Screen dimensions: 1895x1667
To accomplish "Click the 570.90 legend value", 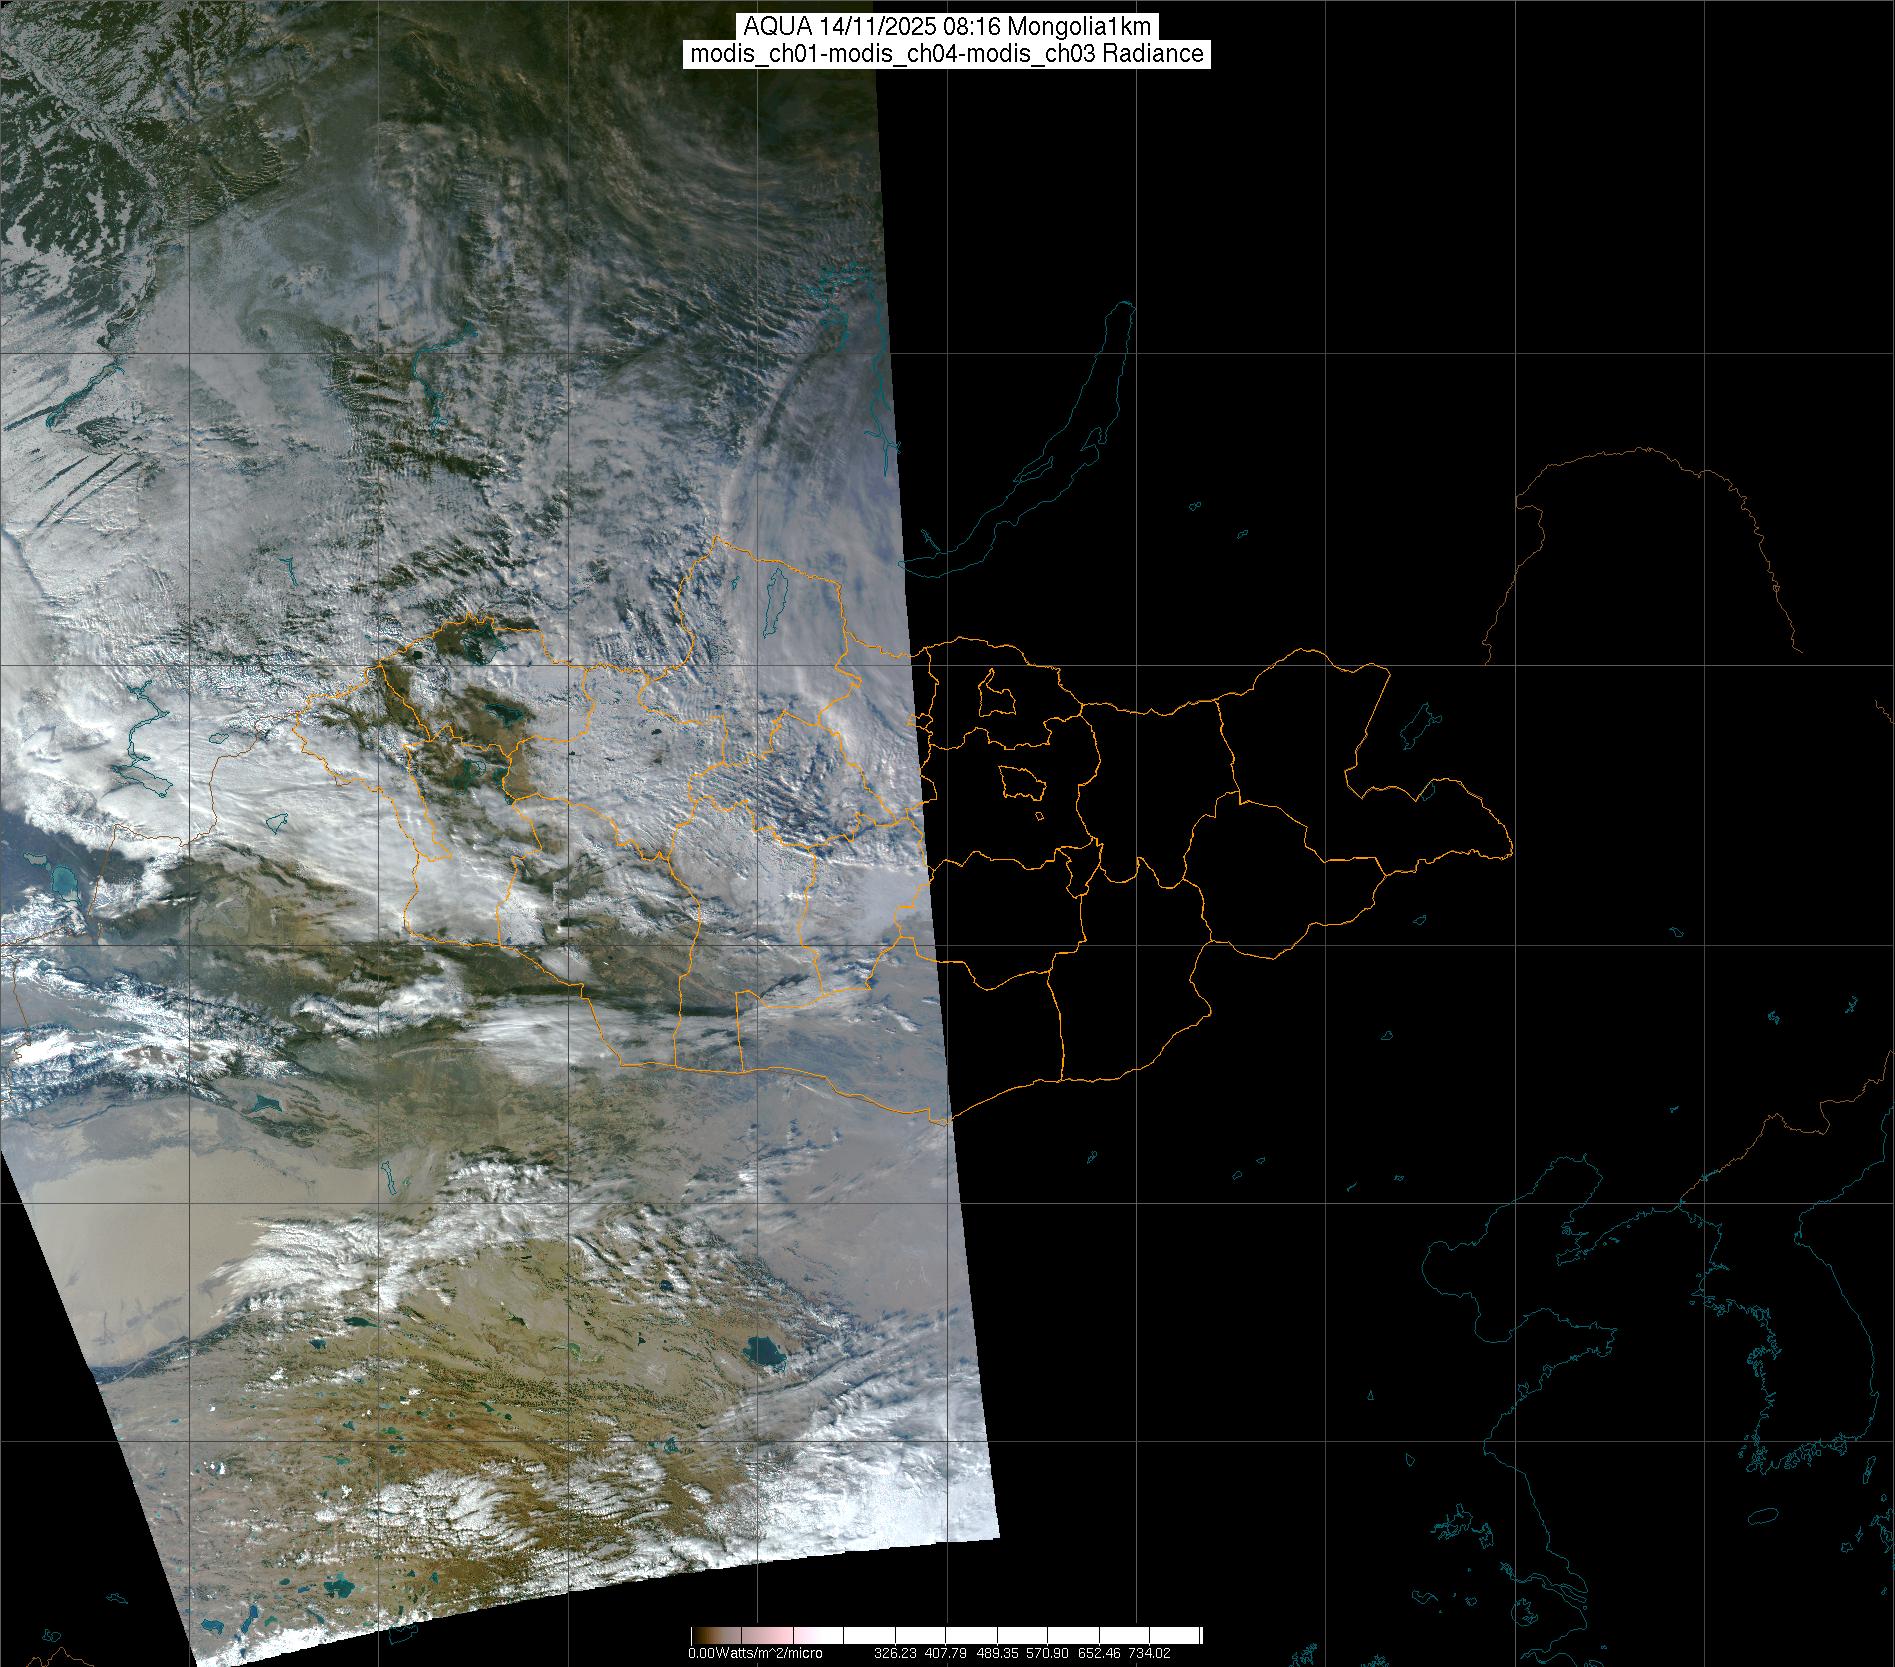I will [1047, 1653].
